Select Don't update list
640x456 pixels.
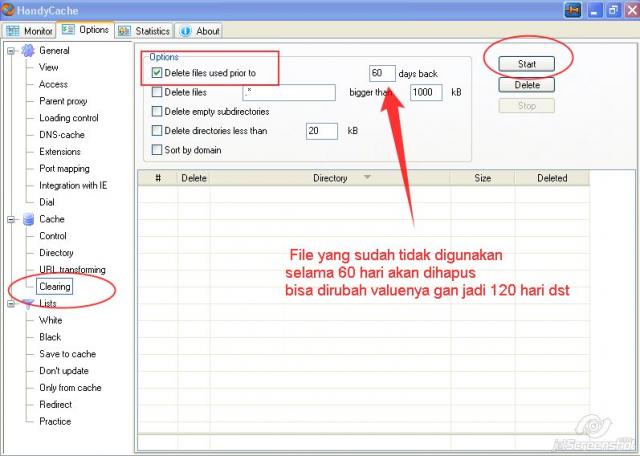tap(64, 371)
